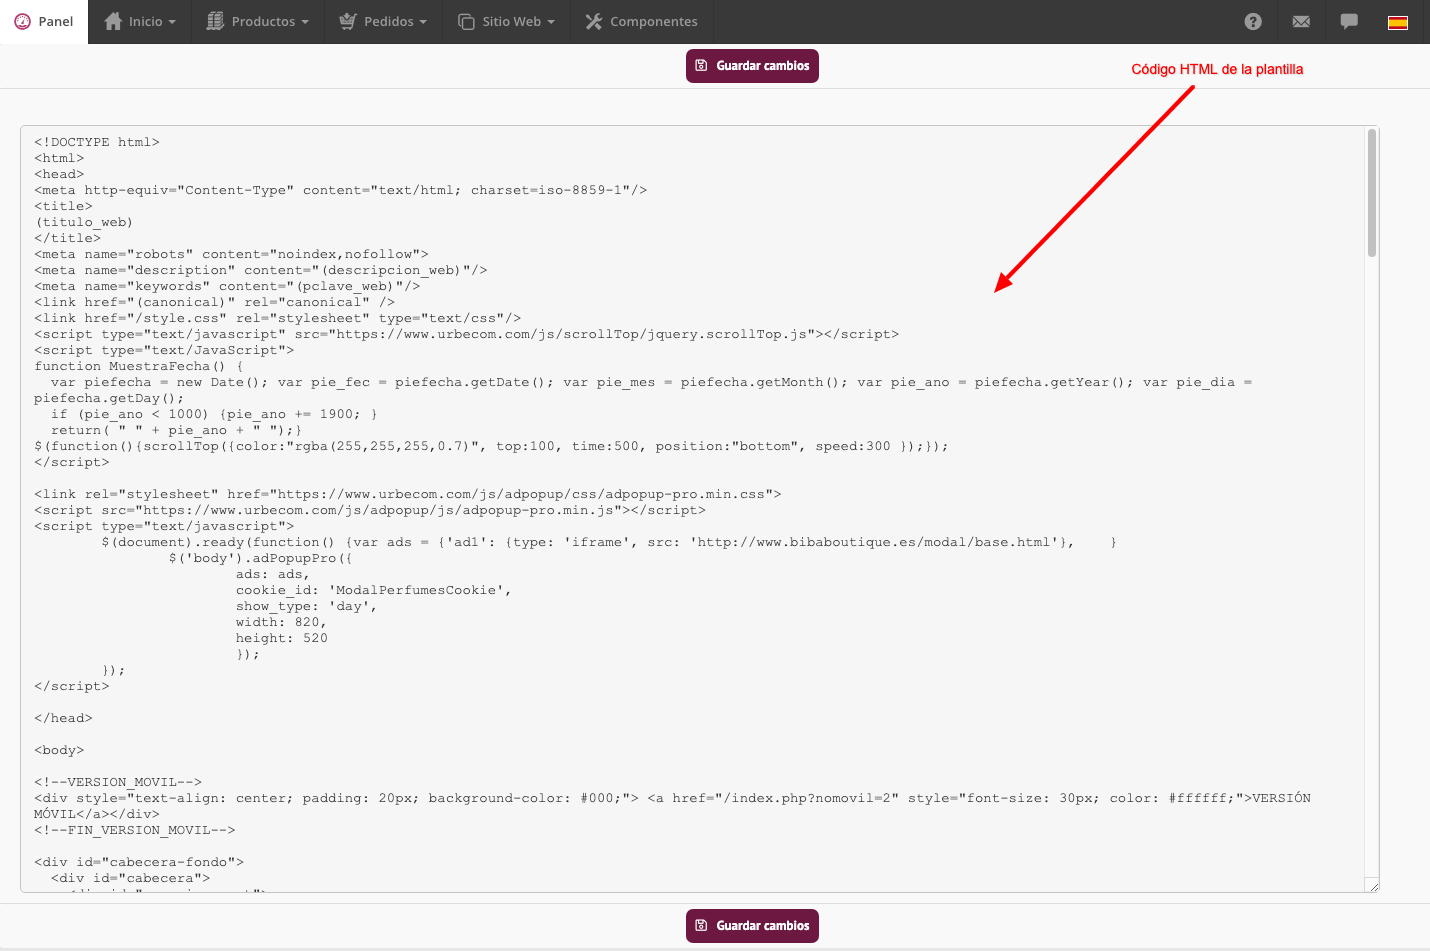Click the '<head>' opening tag line
Screen dimensions: 1430x951
pos(59,174)
